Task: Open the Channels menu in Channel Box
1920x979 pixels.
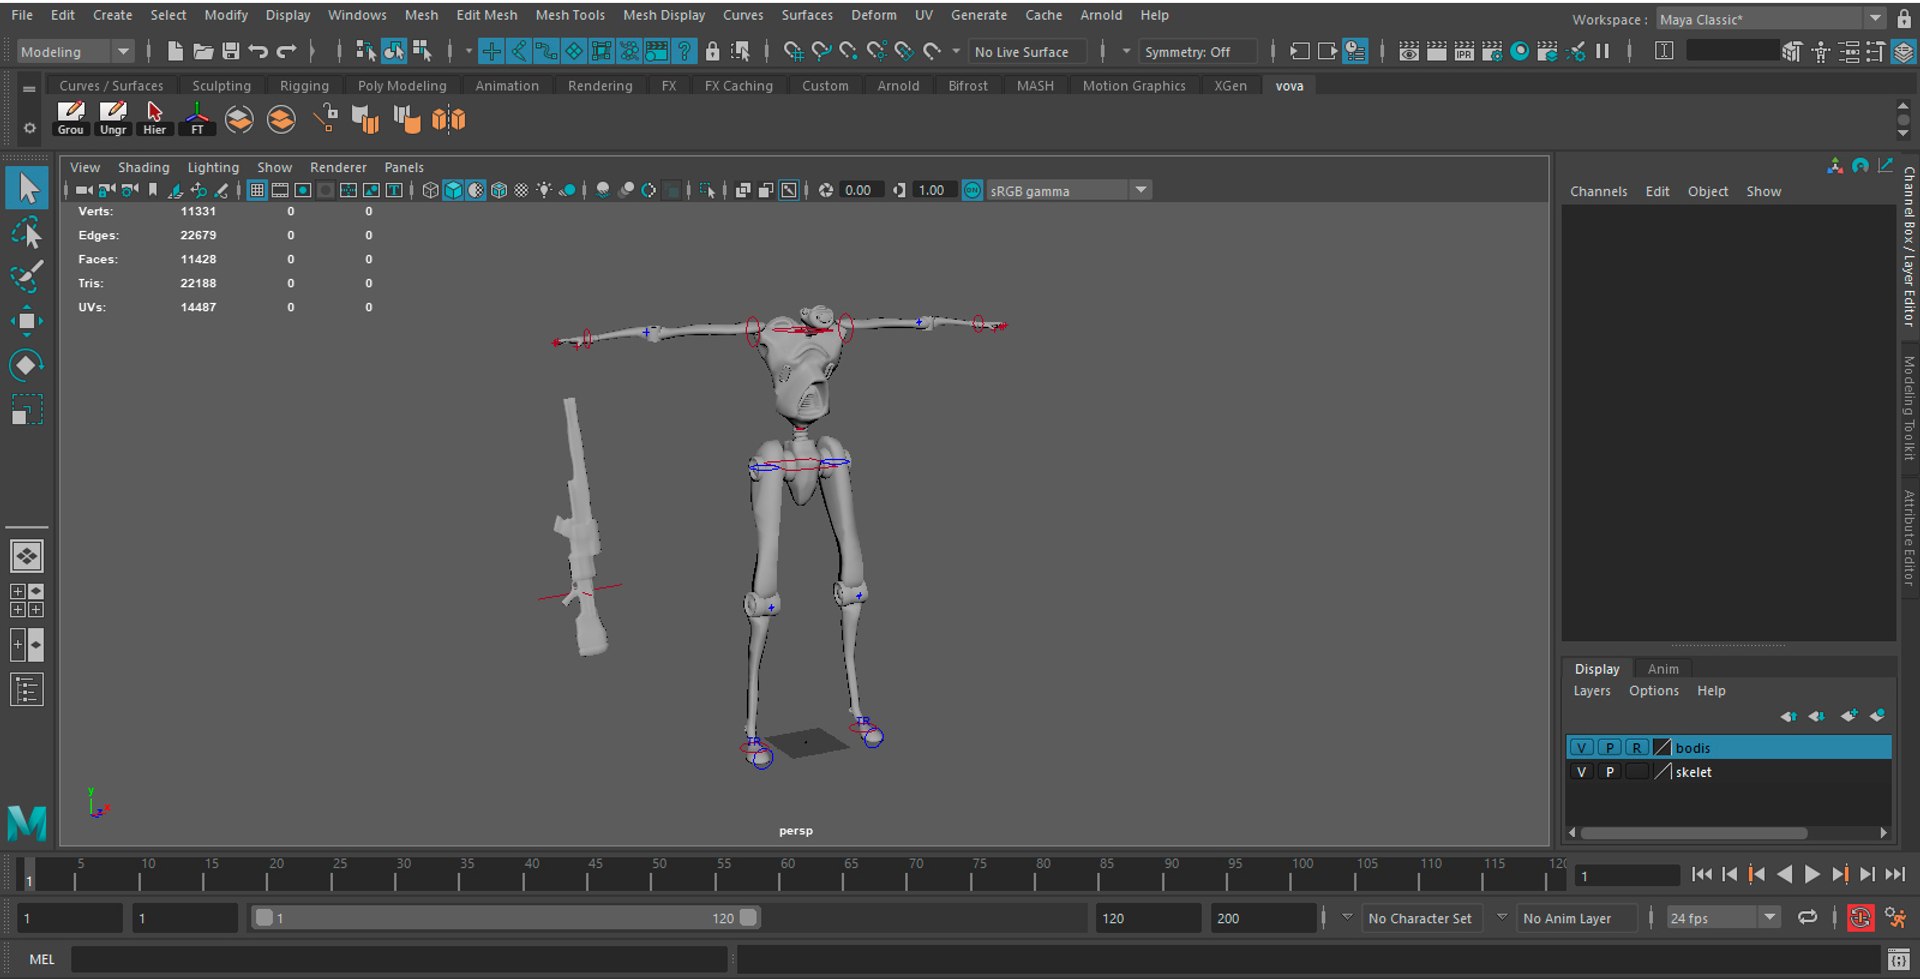Action: [x=1598, y=191]
